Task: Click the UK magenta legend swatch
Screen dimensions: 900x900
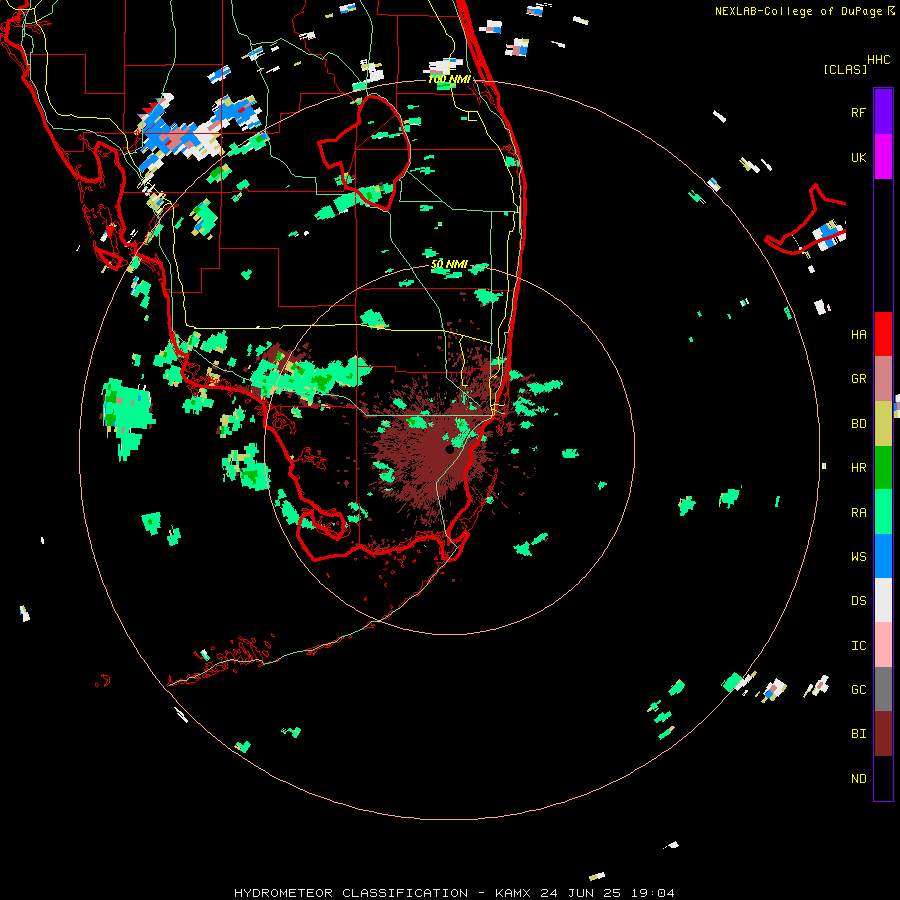Action: [x=883, y=157]
